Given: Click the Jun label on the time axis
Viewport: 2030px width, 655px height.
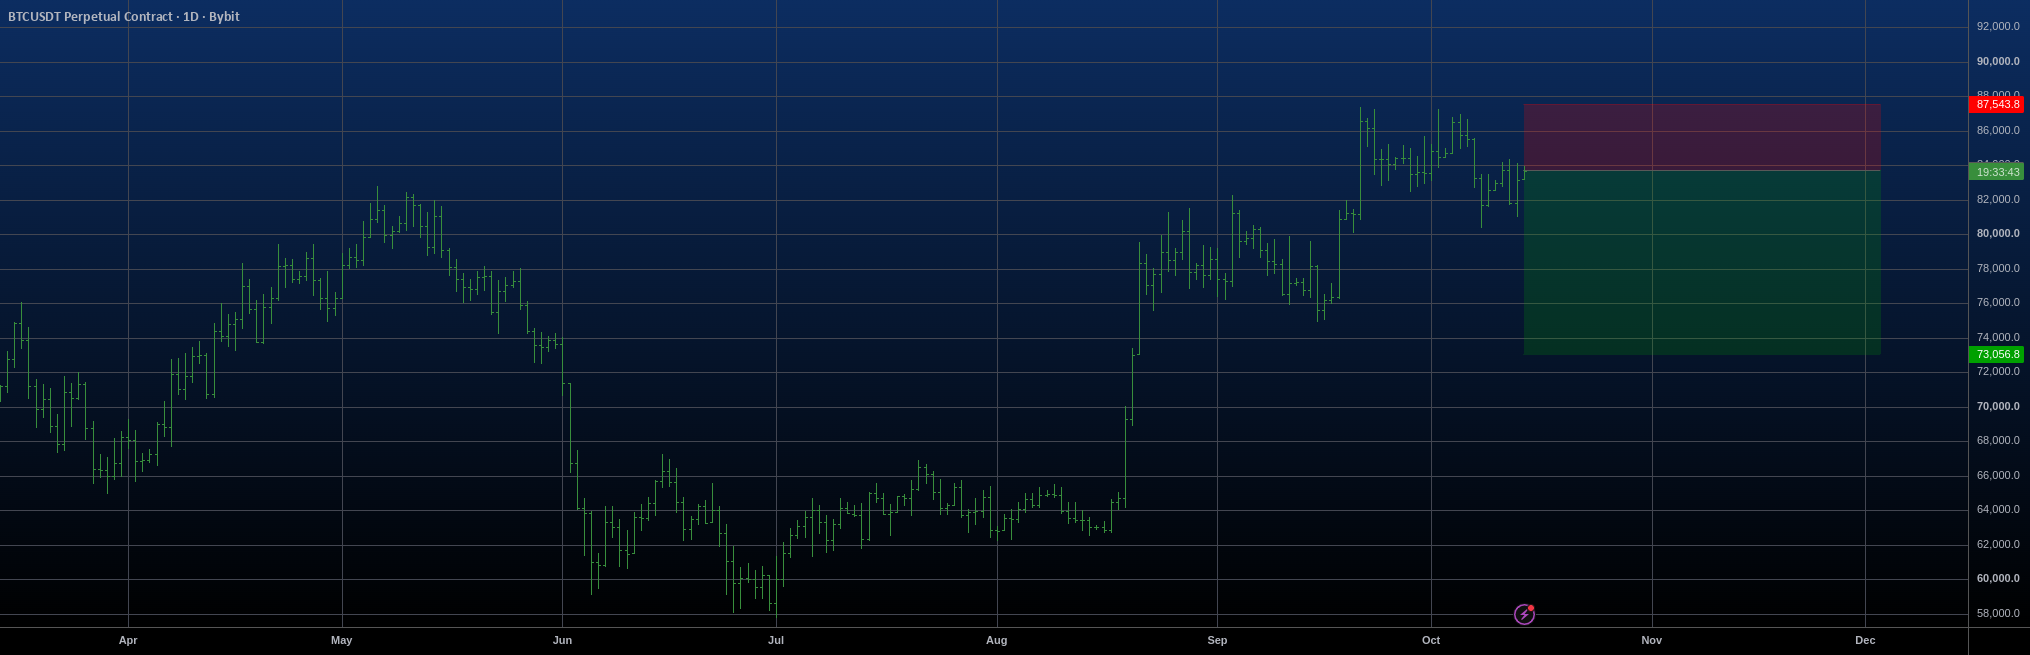Looking at the screenshot, I should click(563, 640).
